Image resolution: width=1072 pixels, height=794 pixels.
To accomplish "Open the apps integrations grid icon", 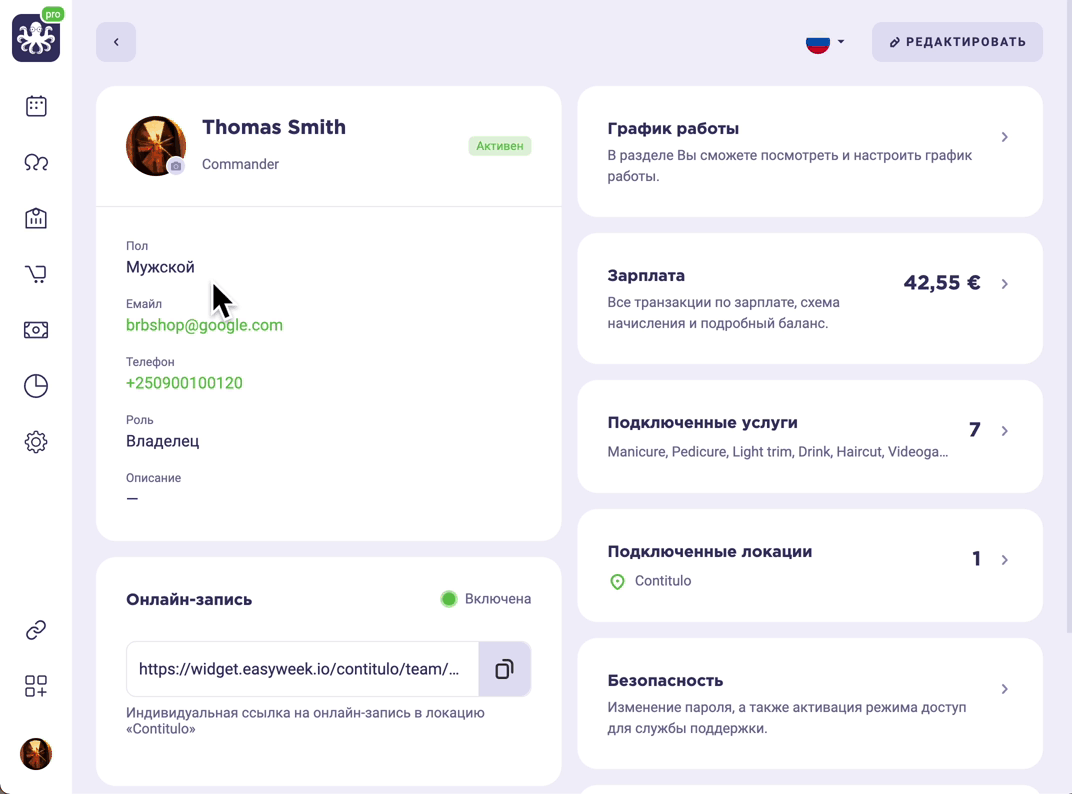I will coord(36,686).
